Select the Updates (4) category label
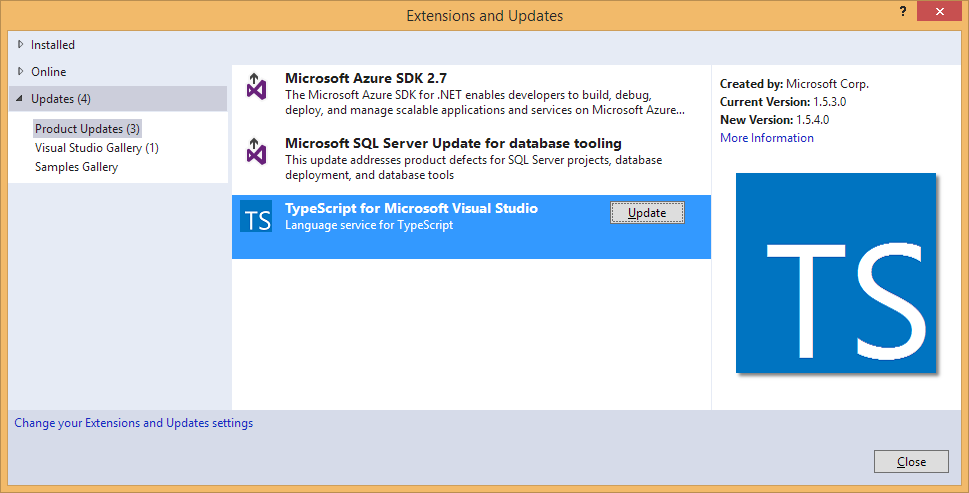Image resolution: width=969 pixels, height=493 pixels. tap(61, 99)
